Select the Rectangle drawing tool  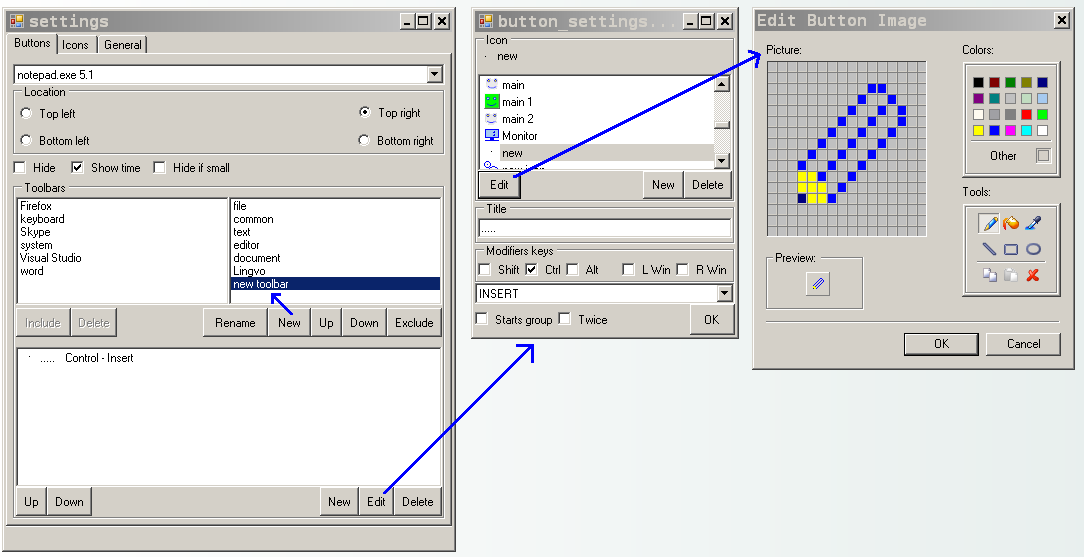(1011, 249)
